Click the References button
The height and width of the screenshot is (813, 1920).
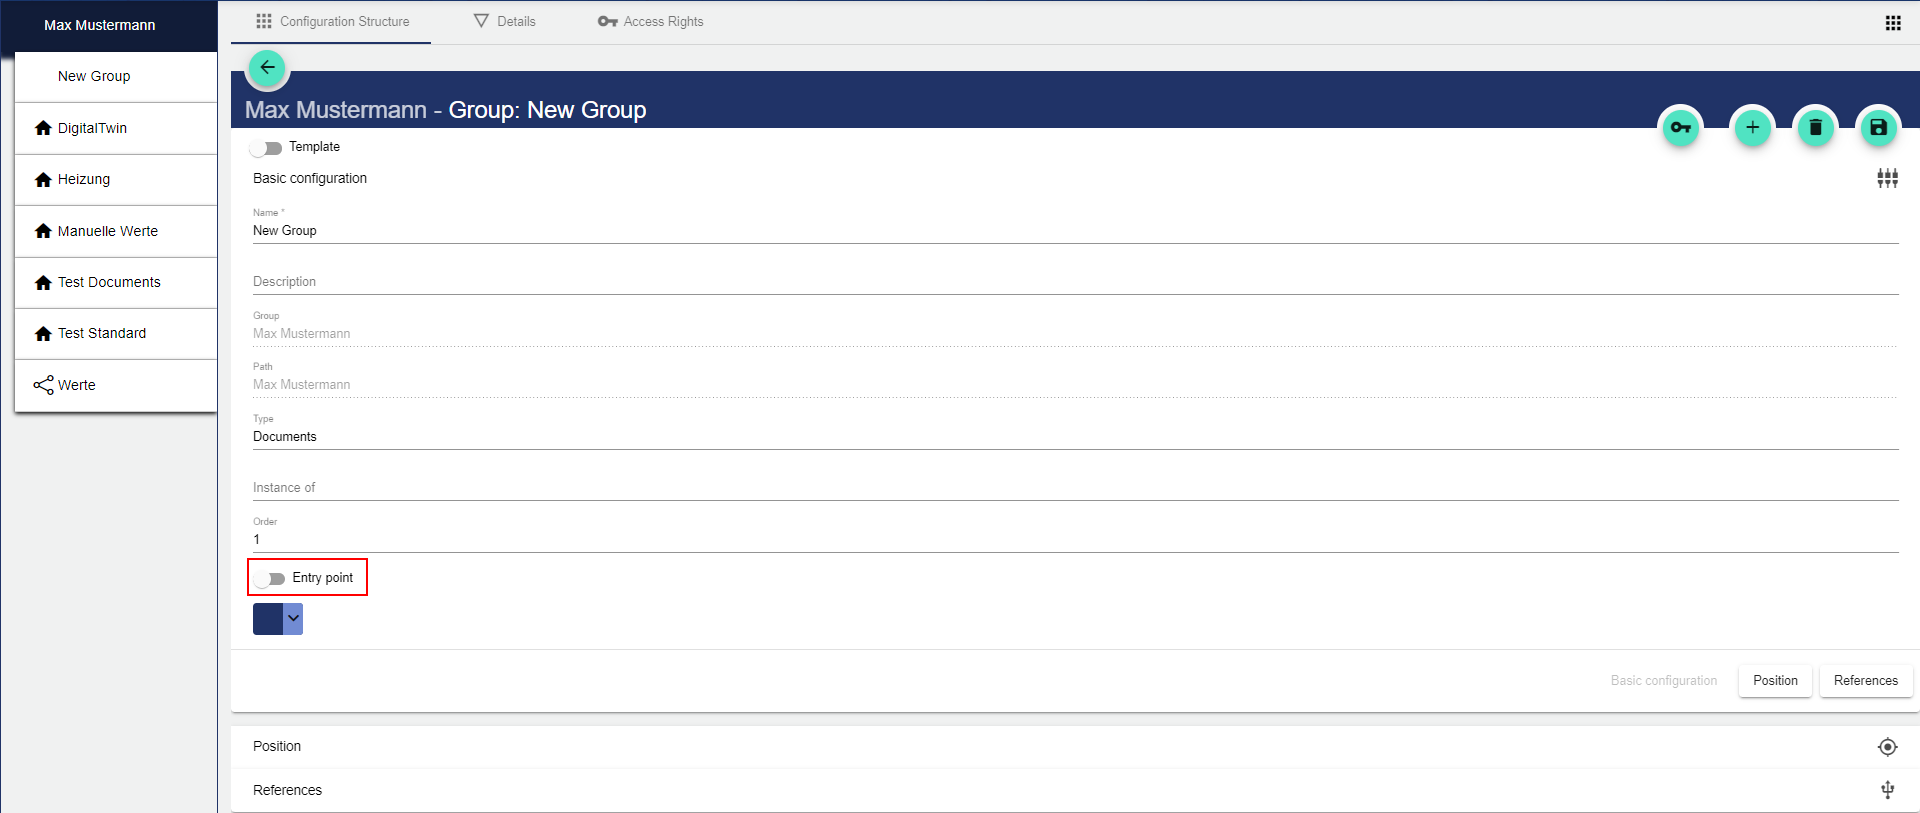[1865, 681]
